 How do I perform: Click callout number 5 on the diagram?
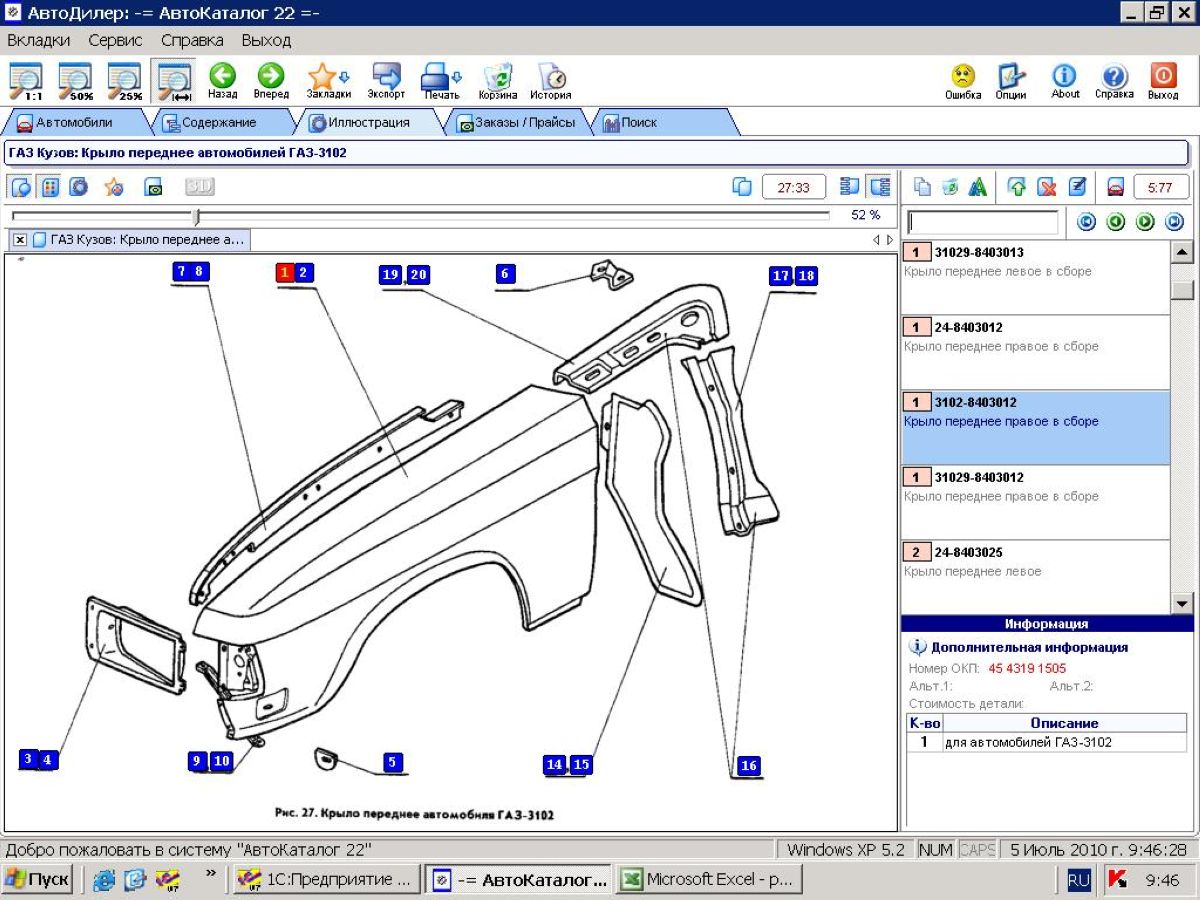coord(392,762)
